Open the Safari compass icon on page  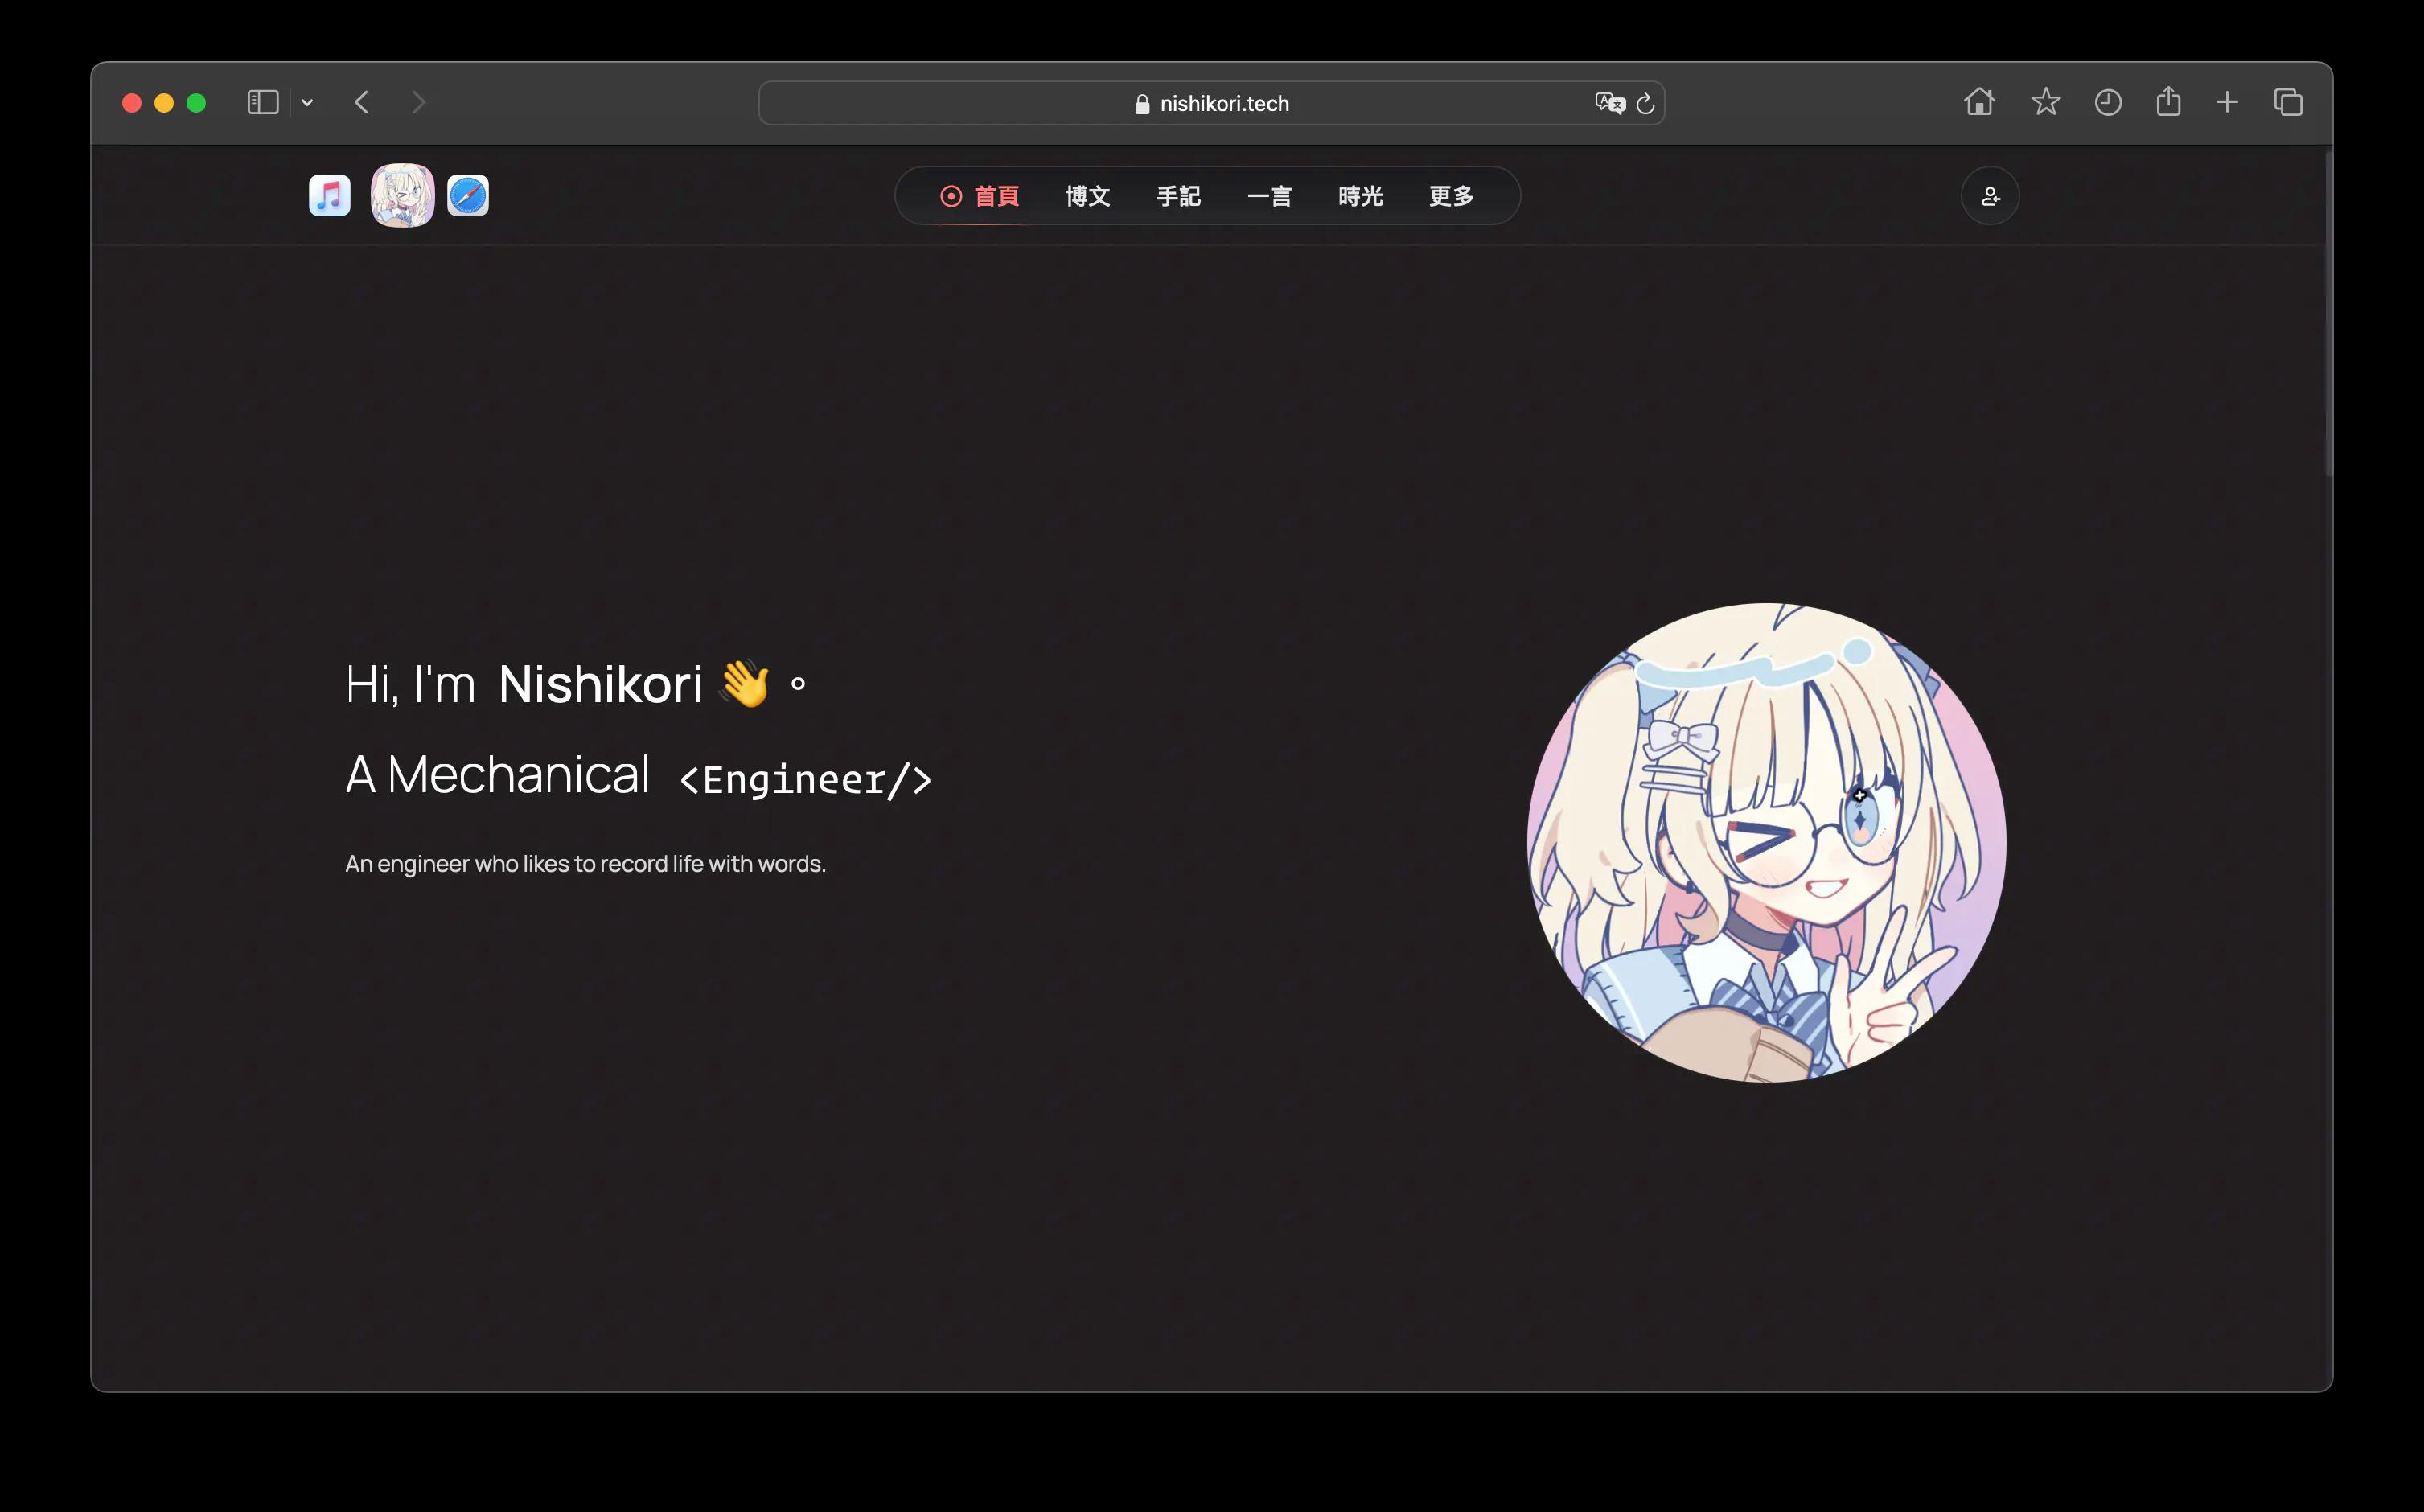point(468,195)
